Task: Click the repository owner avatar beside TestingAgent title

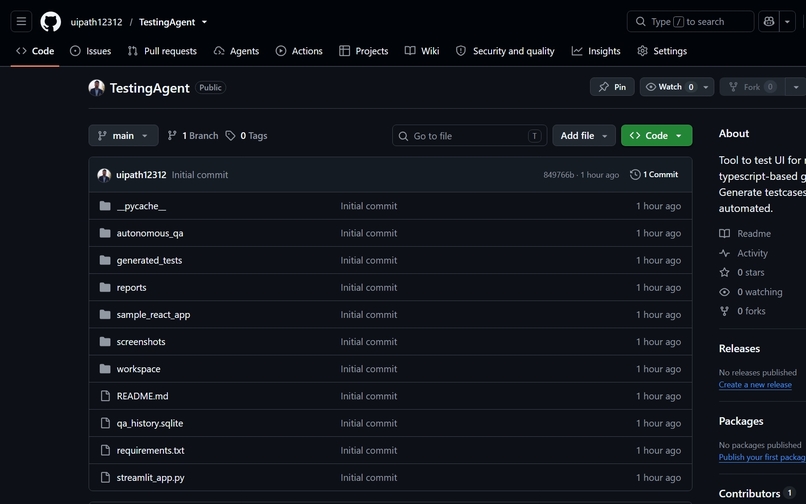Action: pos(97,88)
